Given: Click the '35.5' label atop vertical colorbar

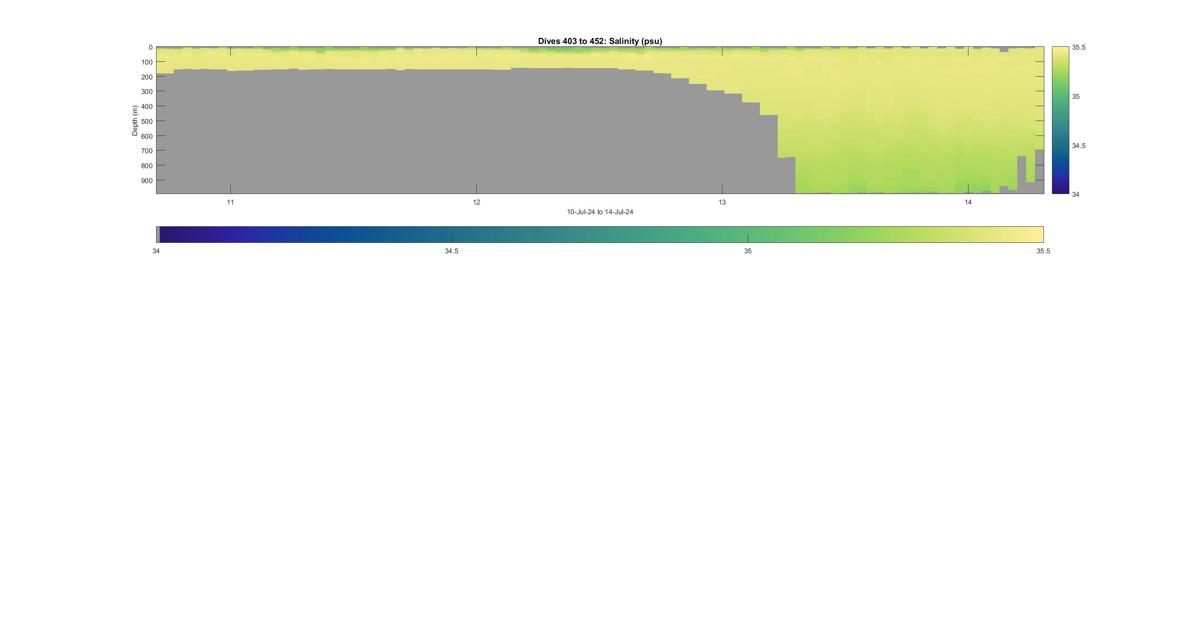Looking at the screenshot, I should click(1079, 47).
